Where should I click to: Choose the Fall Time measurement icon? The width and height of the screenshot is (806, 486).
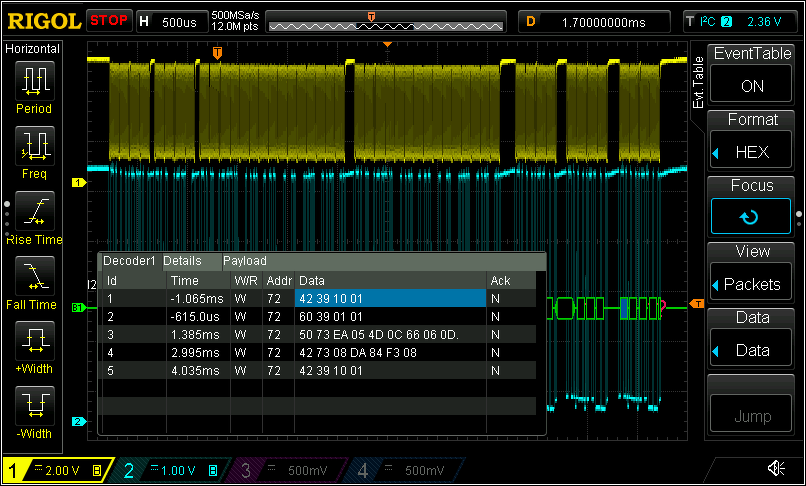point(35,275)
